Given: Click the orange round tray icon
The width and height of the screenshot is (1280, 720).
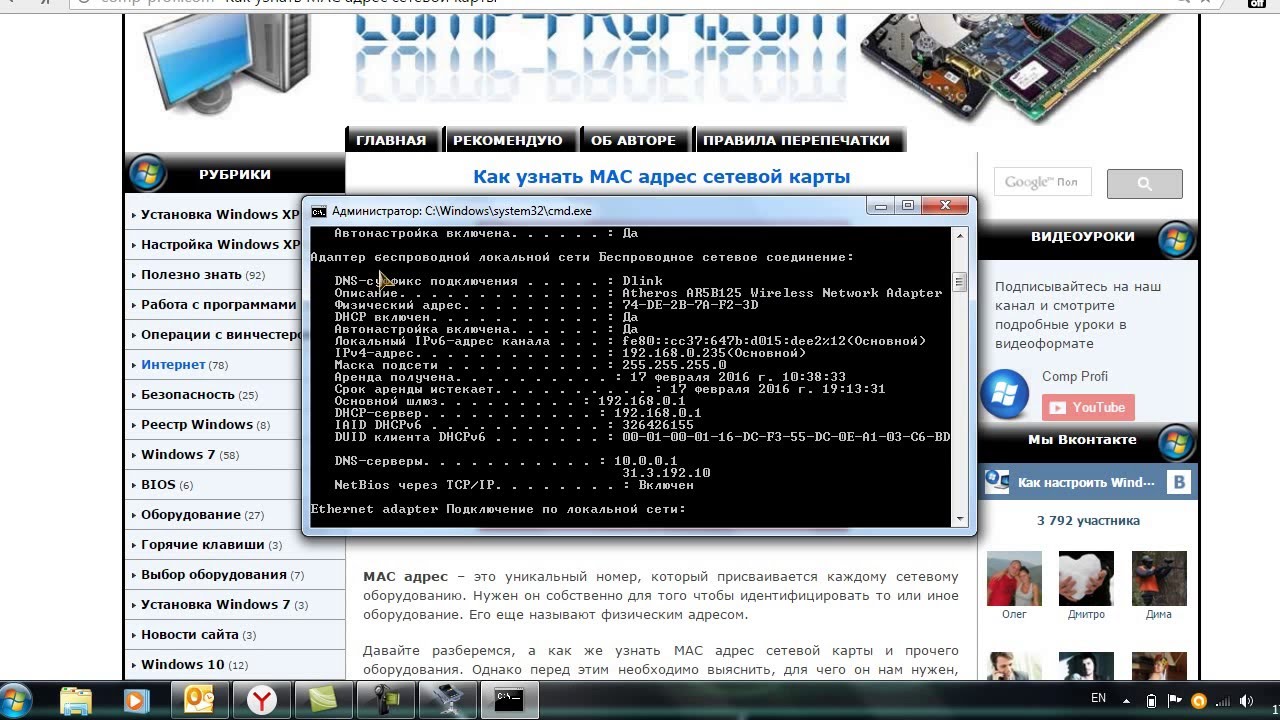Looking at the screenshot, I should point(1199,701).
